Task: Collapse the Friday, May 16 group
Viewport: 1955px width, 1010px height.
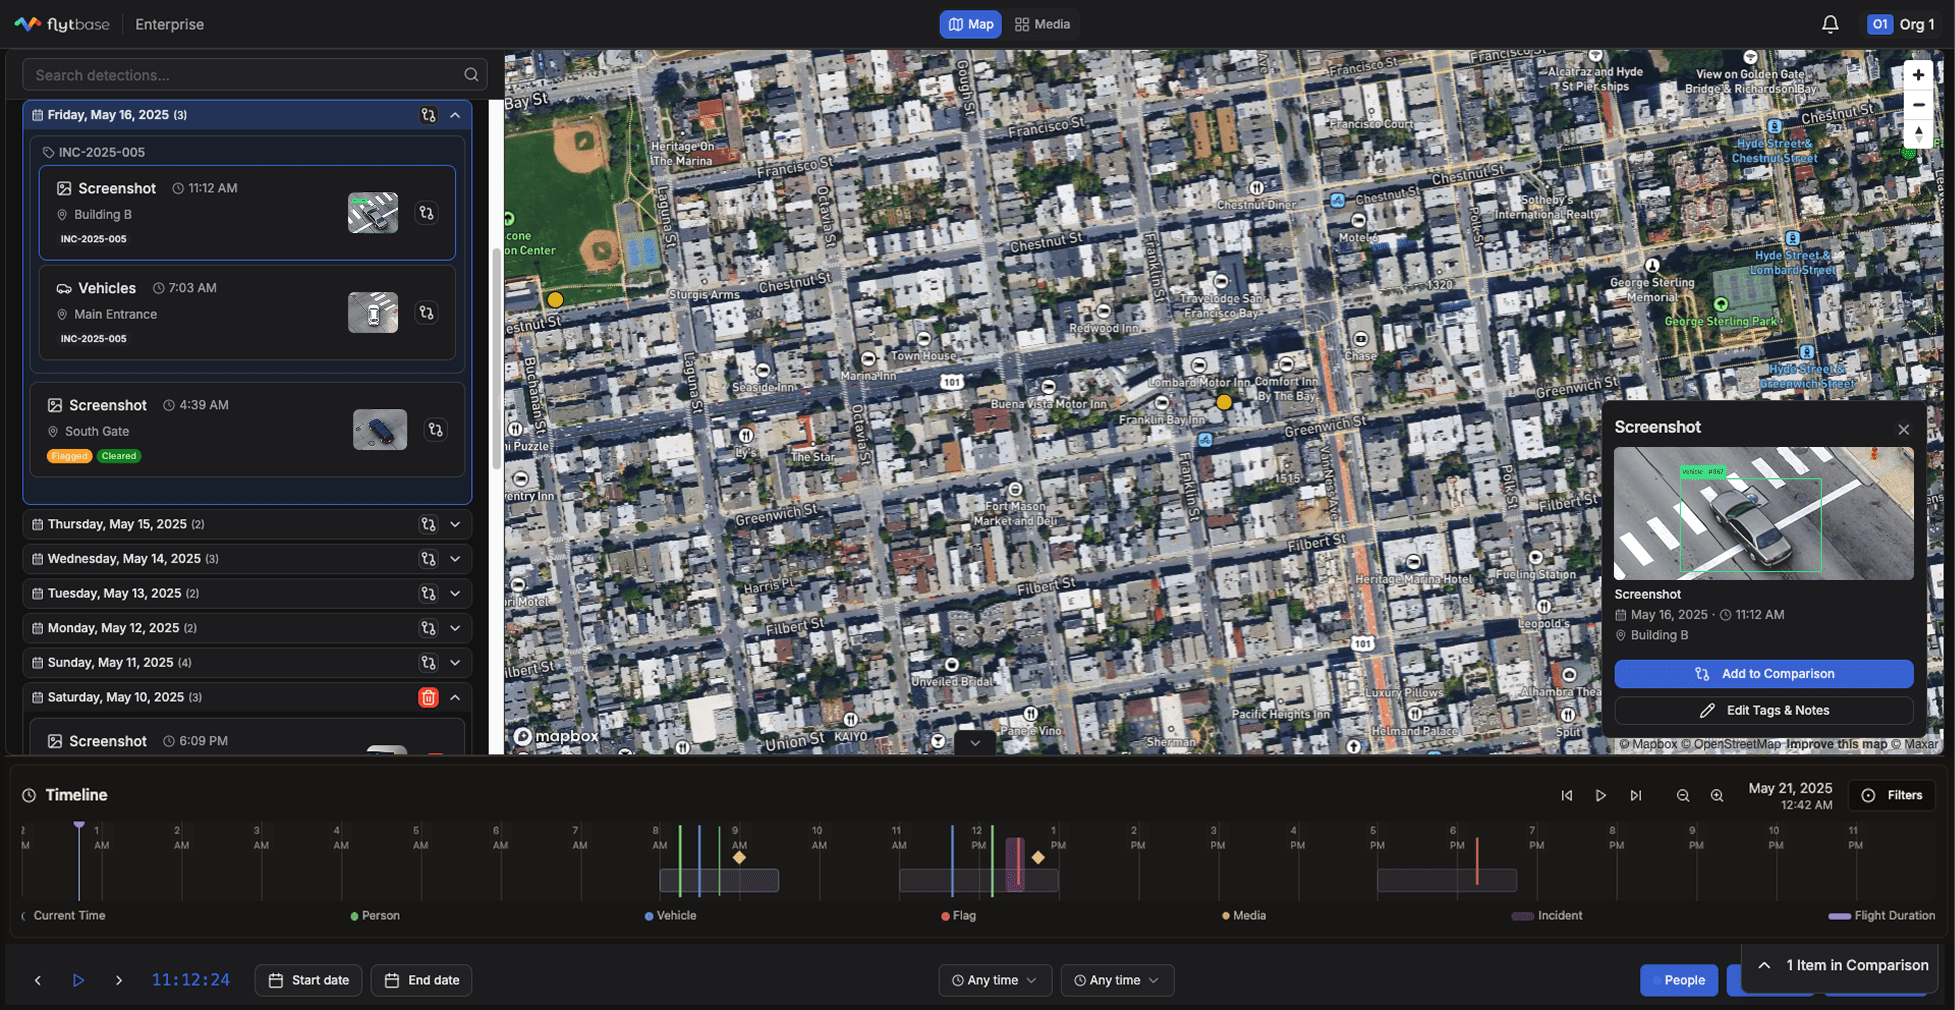Action: (455, 115)
